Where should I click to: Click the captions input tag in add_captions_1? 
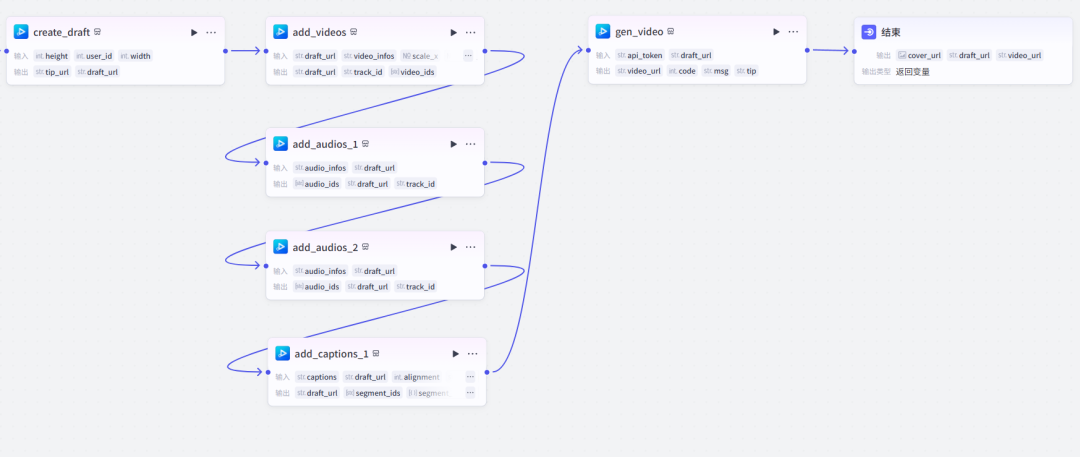tap(317, 377)
